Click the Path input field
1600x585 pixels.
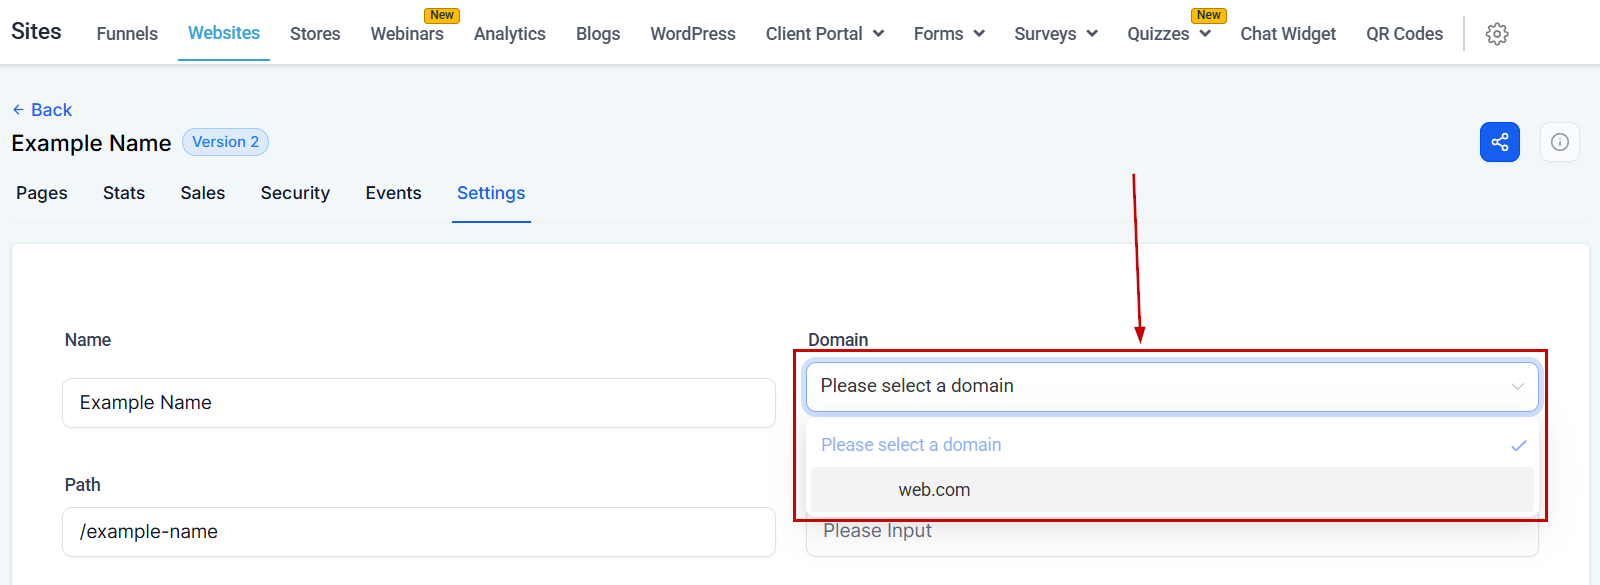pos(419,532)
